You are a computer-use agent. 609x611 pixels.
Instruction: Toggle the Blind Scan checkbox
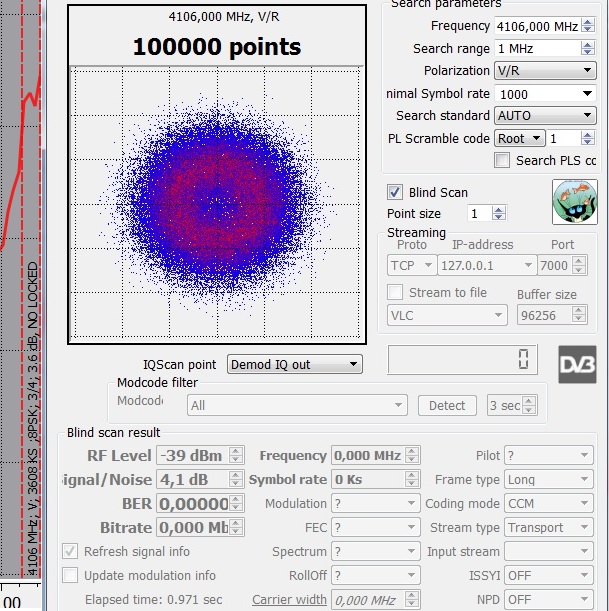pos(395,192)
